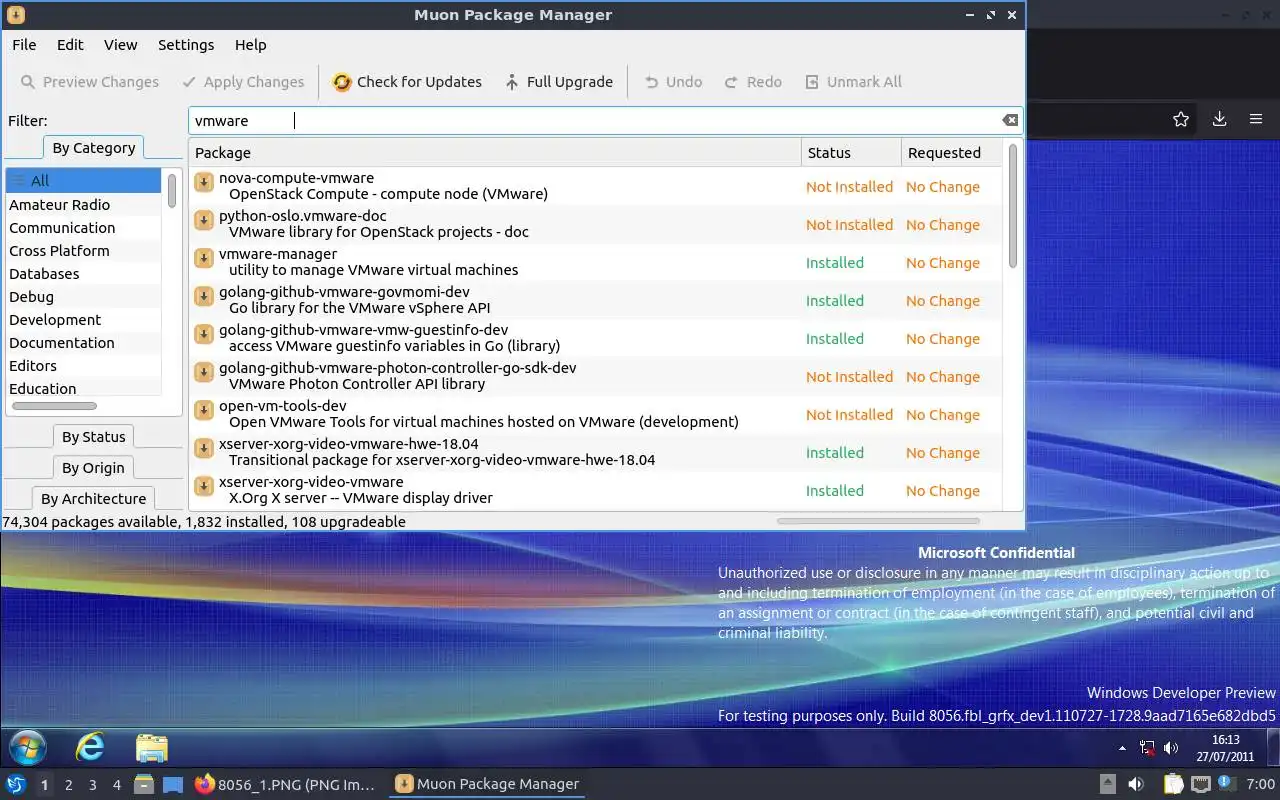1280x800 pixels.
Task: Select the Debug category
Action: (x=84, y=297)
